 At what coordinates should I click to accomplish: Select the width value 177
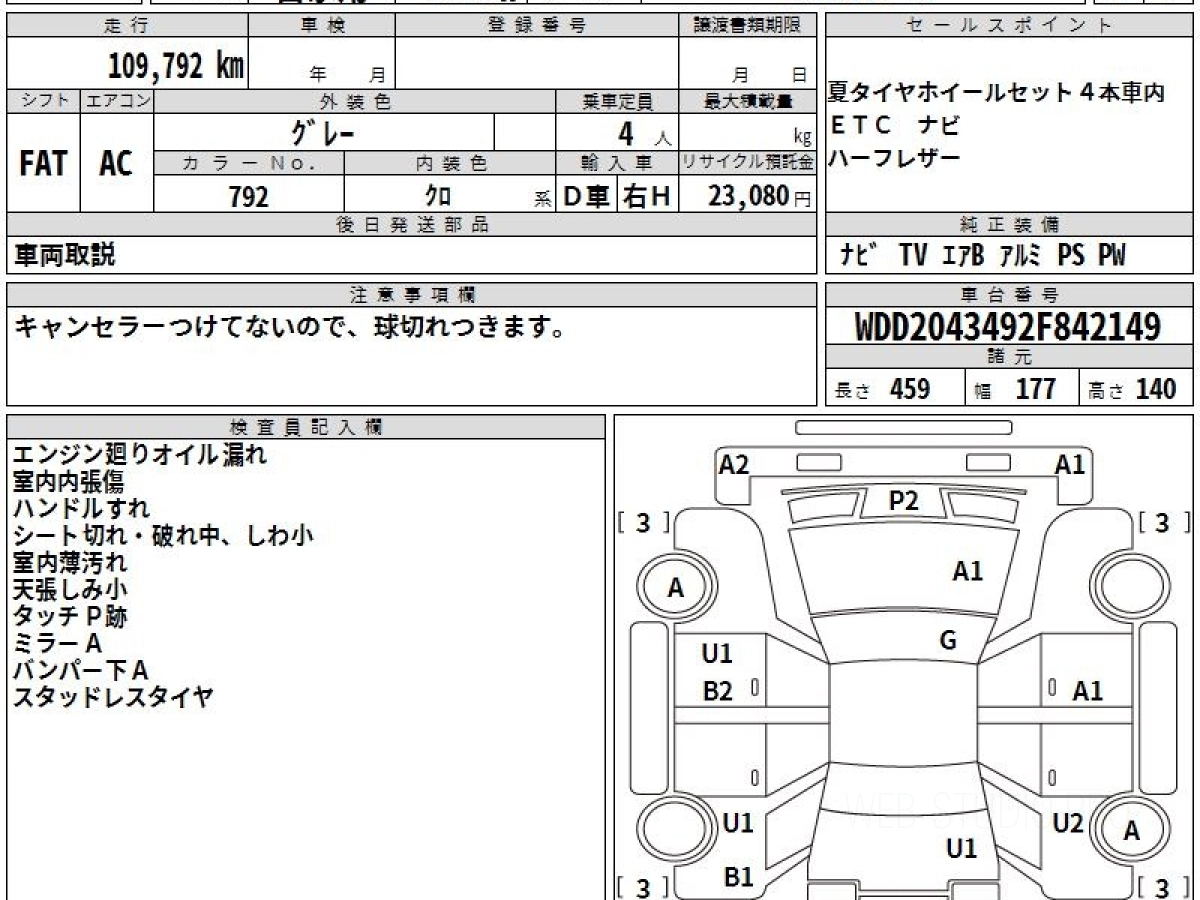point(1036,389)
